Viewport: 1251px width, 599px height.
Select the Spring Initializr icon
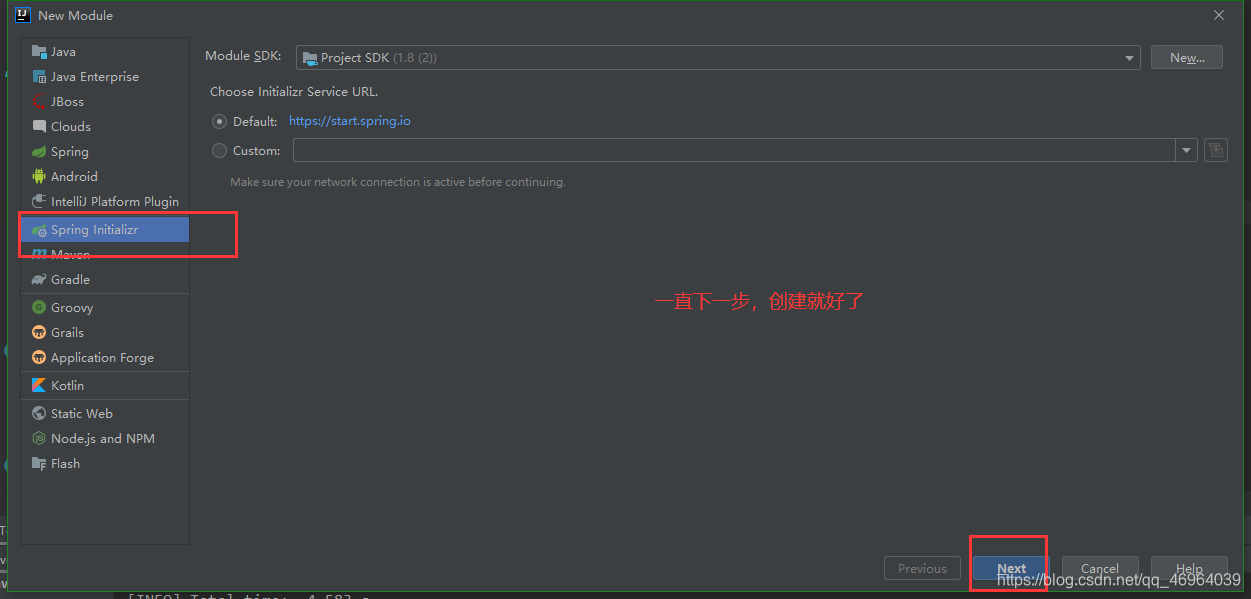pyautogui.click(x=39, y=230)
